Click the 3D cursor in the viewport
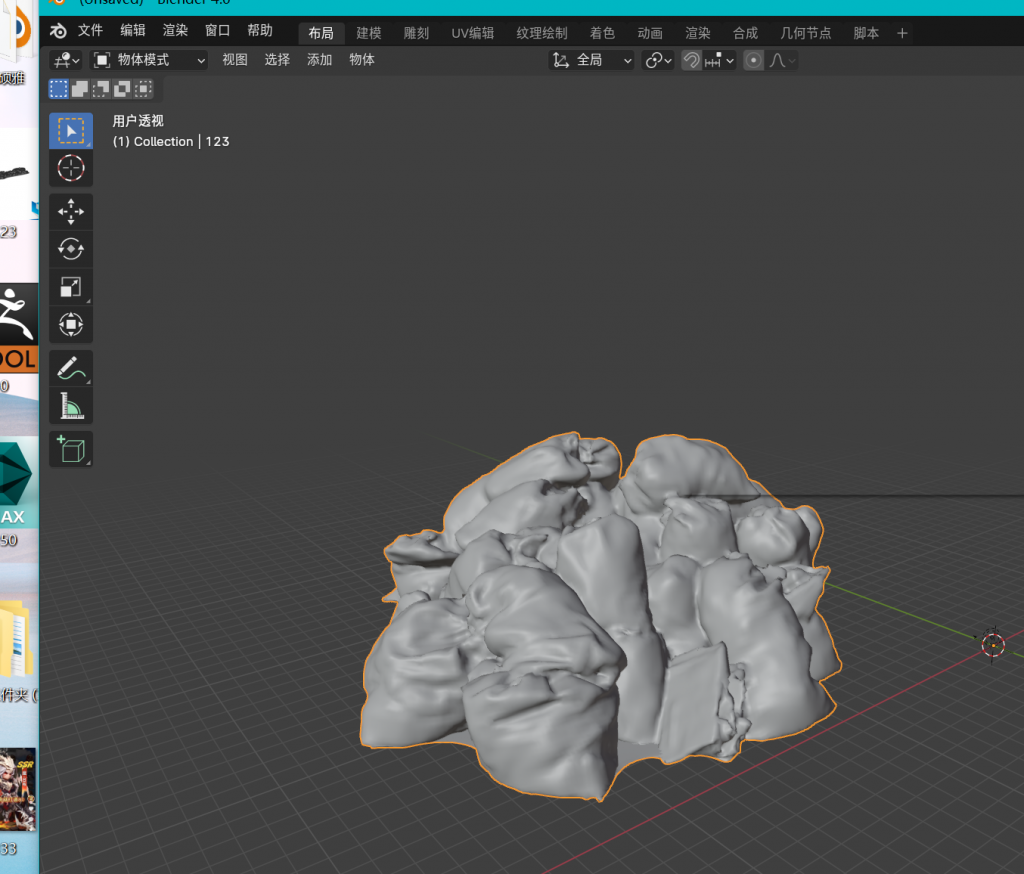 [x=993, y=645]
